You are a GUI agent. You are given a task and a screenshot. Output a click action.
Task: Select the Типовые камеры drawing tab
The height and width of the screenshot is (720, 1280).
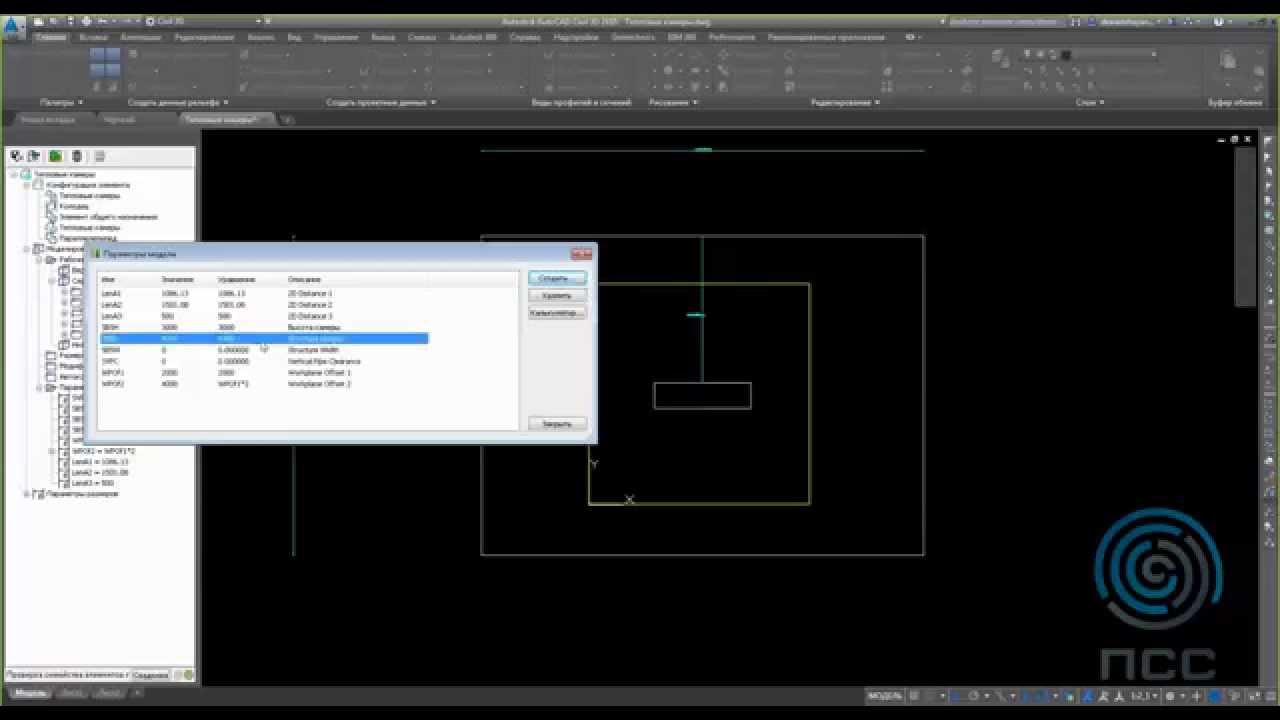click(x=221, y=119)
